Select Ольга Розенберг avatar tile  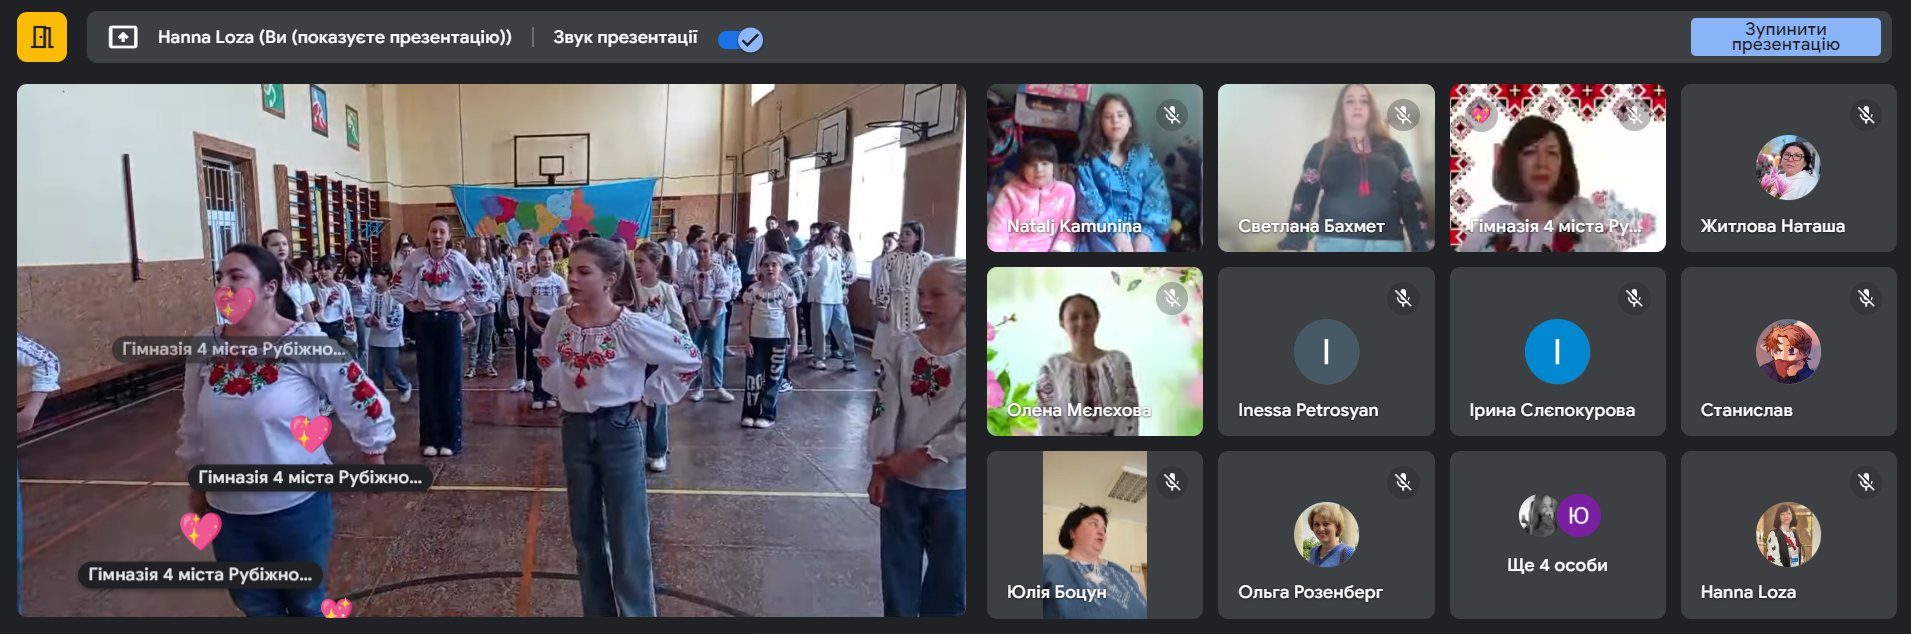coord(1326,535)
